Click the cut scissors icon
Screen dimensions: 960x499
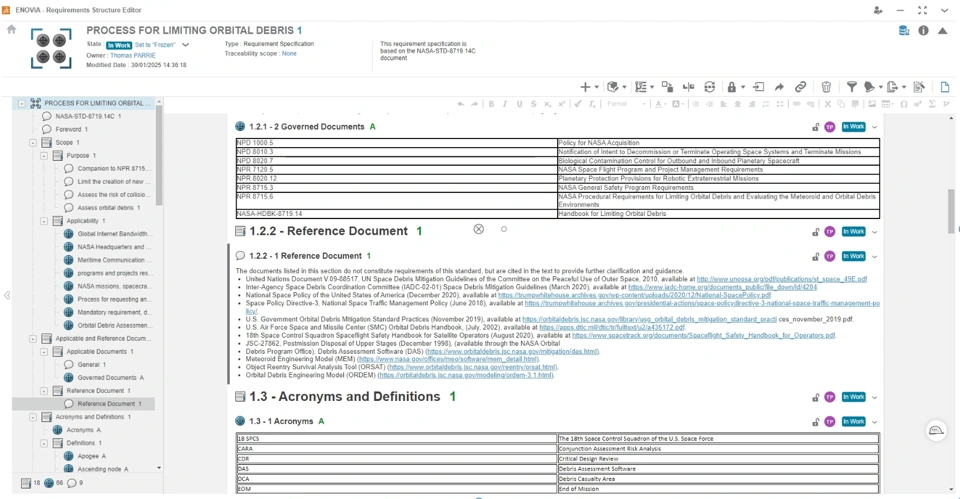[x=827, y=104]
